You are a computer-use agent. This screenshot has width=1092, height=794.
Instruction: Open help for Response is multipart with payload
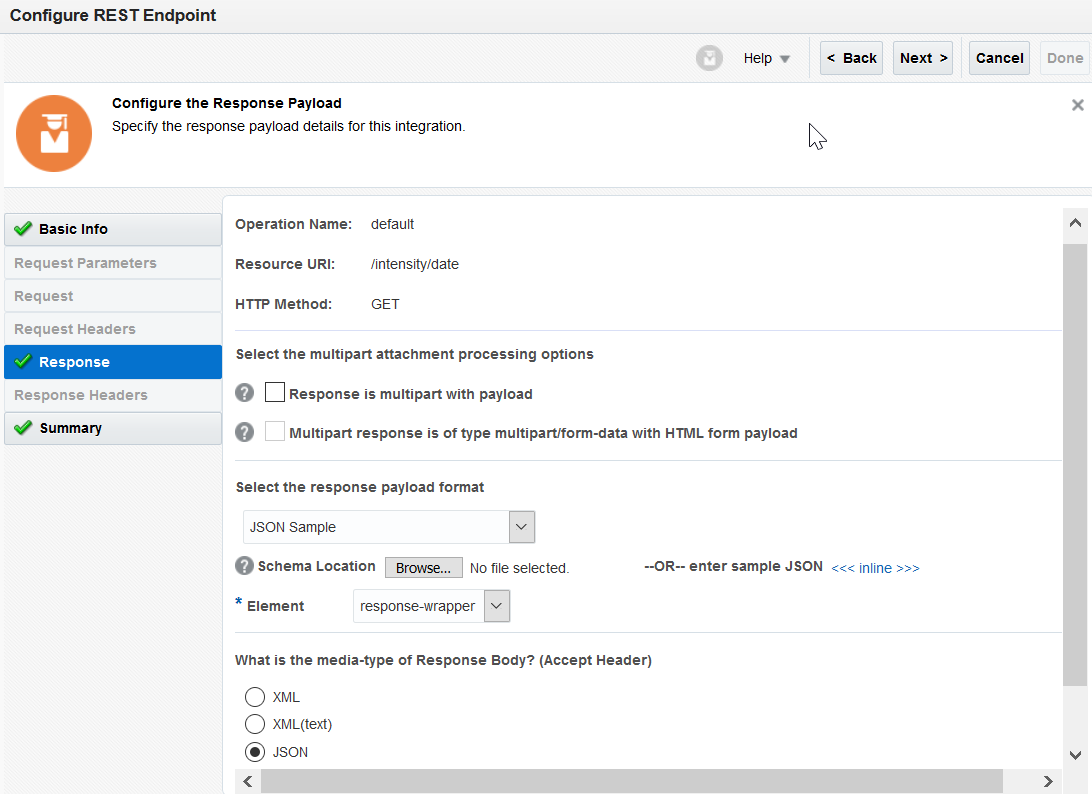244,394
